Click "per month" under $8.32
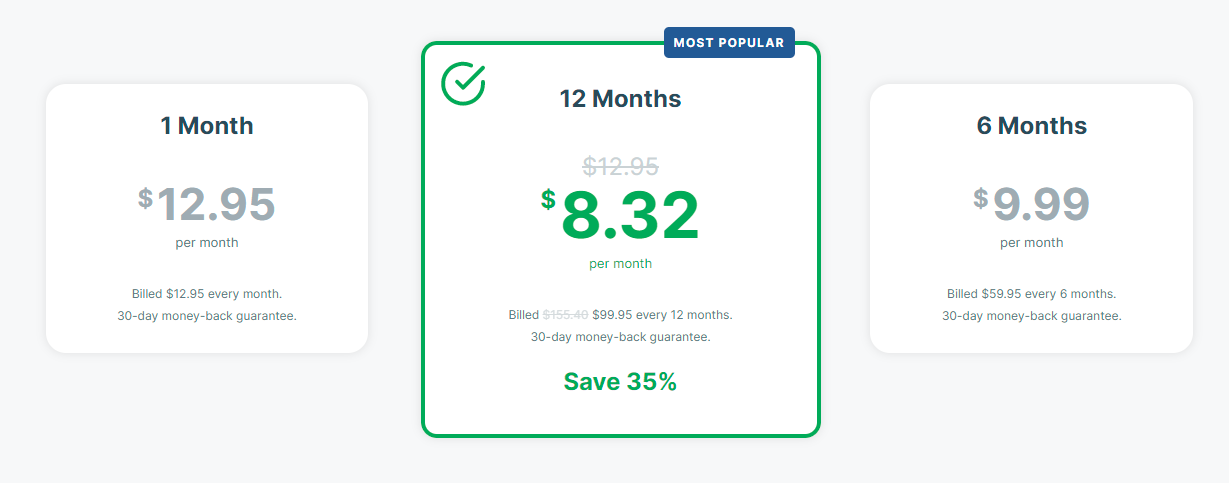The width and height of the screenshot is (1229, 483). [620, 264]
